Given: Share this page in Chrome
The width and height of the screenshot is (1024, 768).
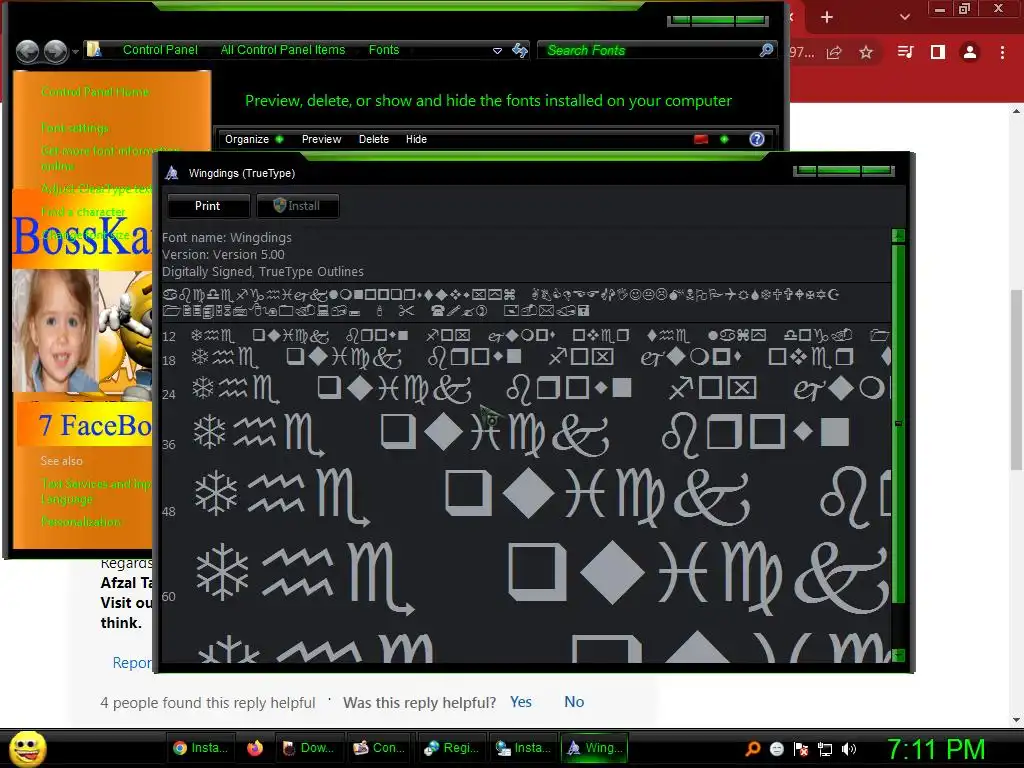Looking at the screenshot, I should [834, 52].
